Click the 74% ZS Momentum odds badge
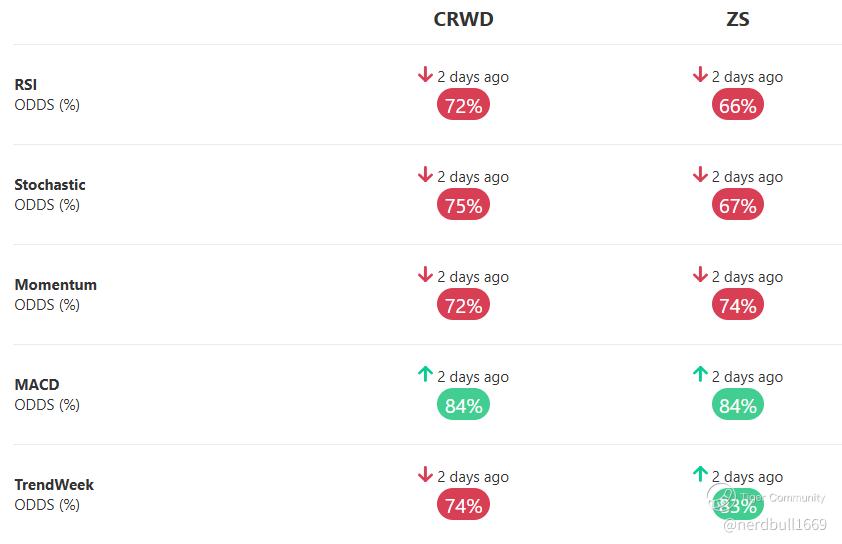 pyautogui.click(x=738, y=305)
